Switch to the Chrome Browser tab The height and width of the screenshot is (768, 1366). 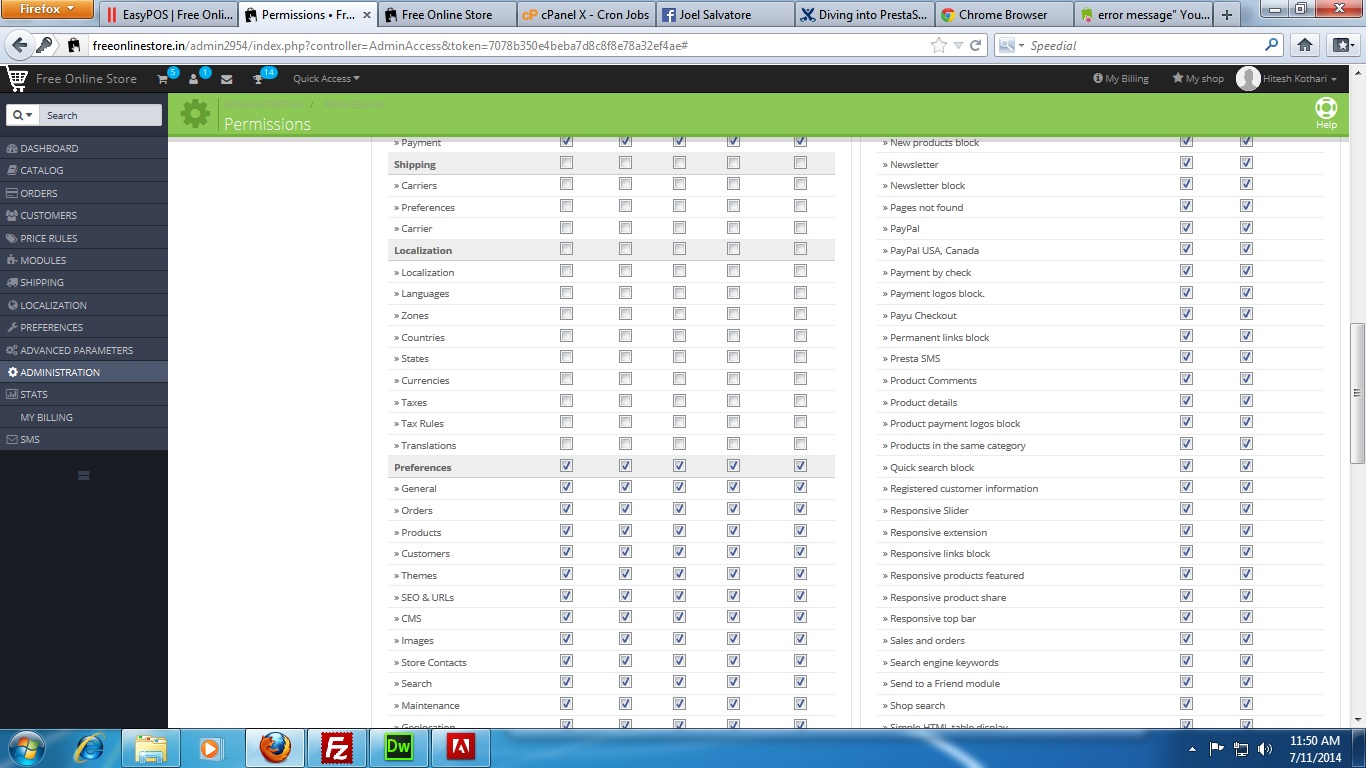[x=1004, y=15]
